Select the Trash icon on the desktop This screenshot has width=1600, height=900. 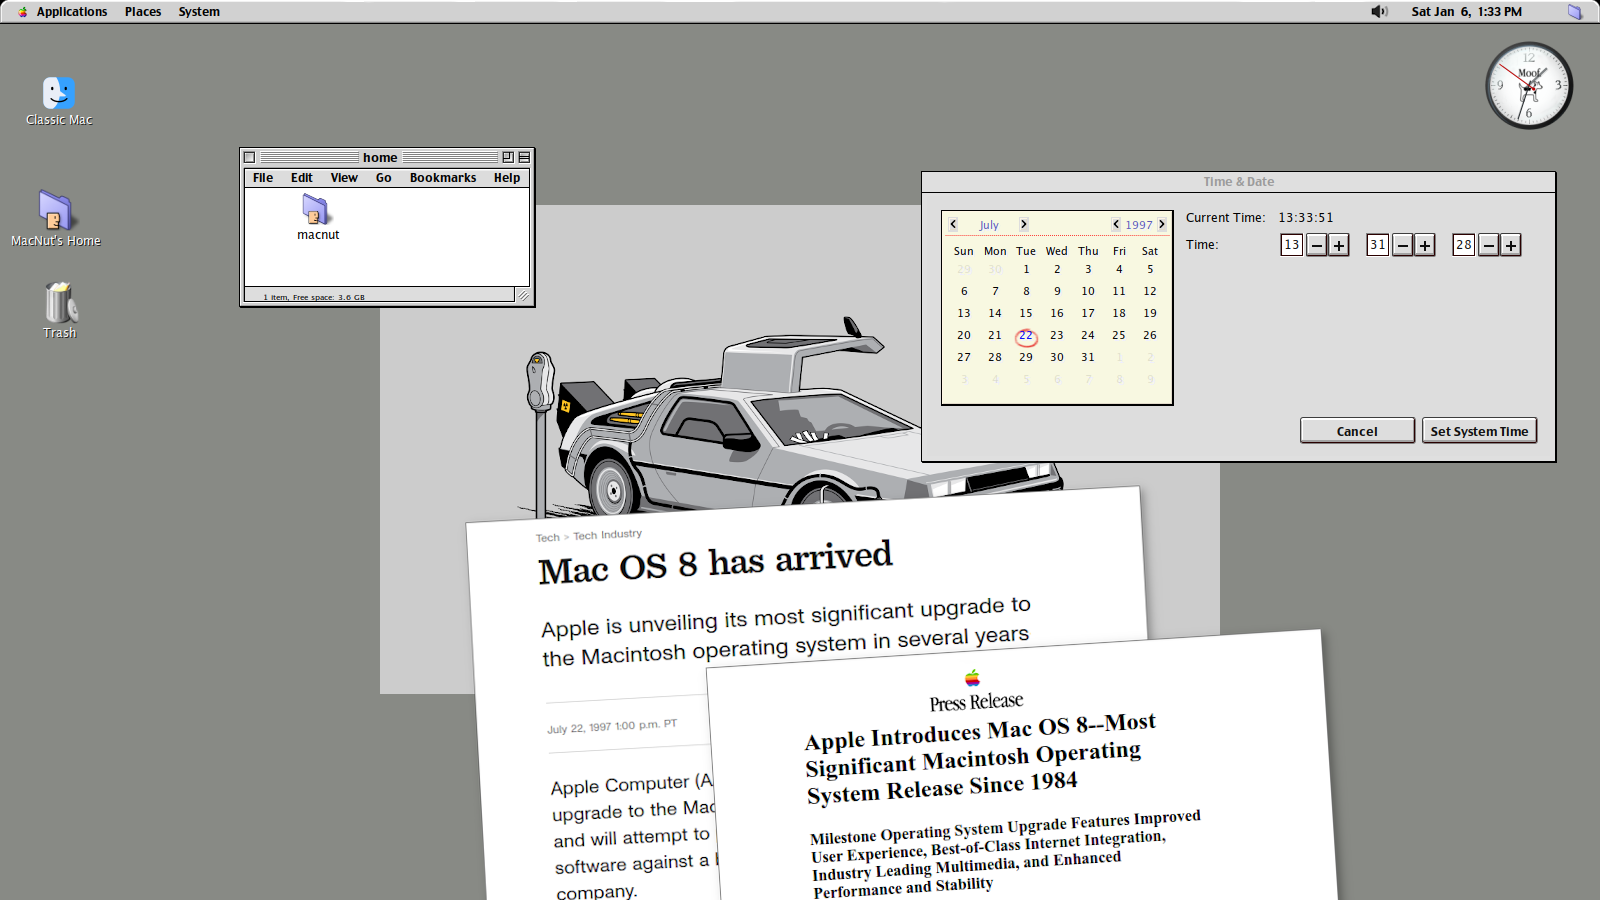click(x=60, y=303)
